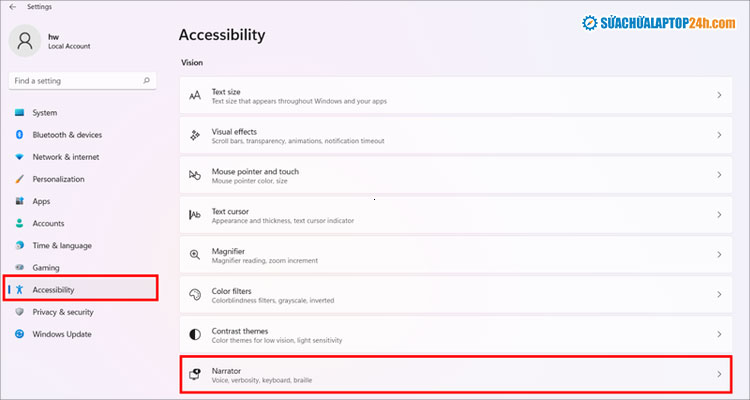Open the Gaming settings page
This screenshot has width=750, height=400.
tap(46, 268)
